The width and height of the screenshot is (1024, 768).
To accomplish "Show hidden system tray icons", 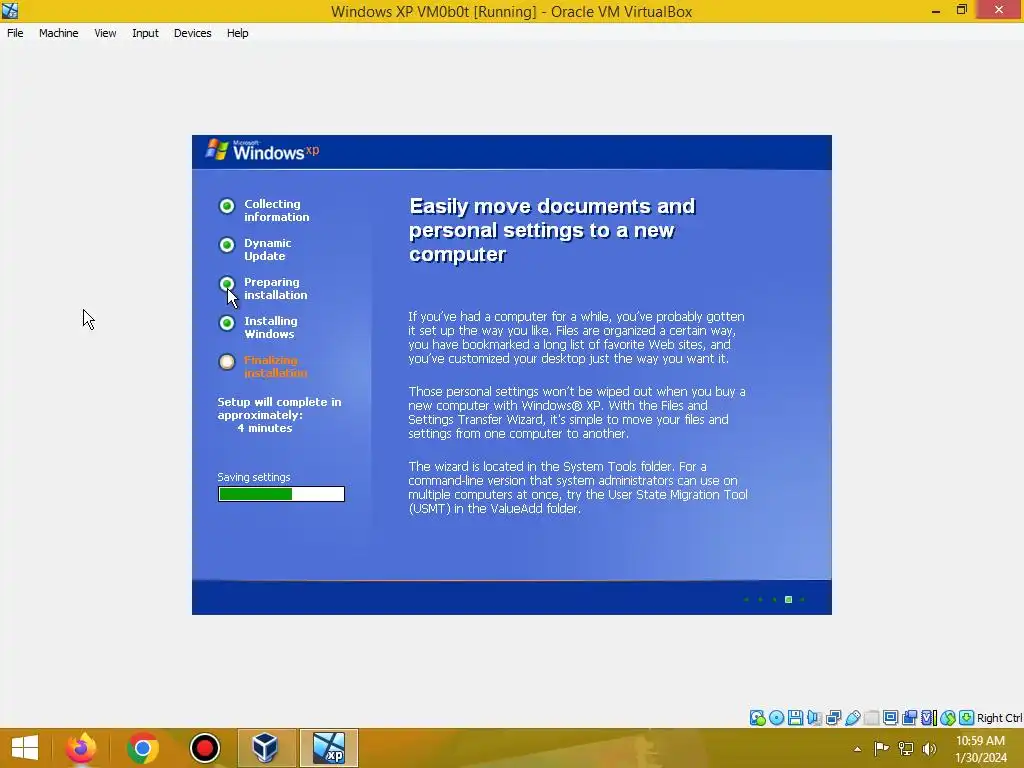I will click(857, 749).
